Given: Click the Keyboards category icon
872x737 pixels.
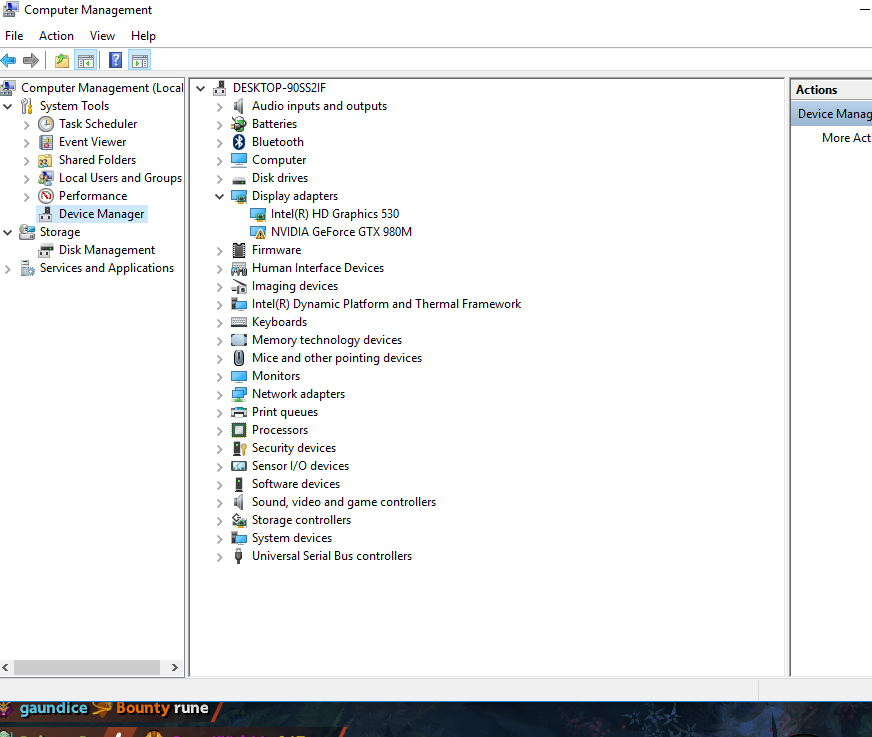Looking at the screenshot, I should pos(239,322).
